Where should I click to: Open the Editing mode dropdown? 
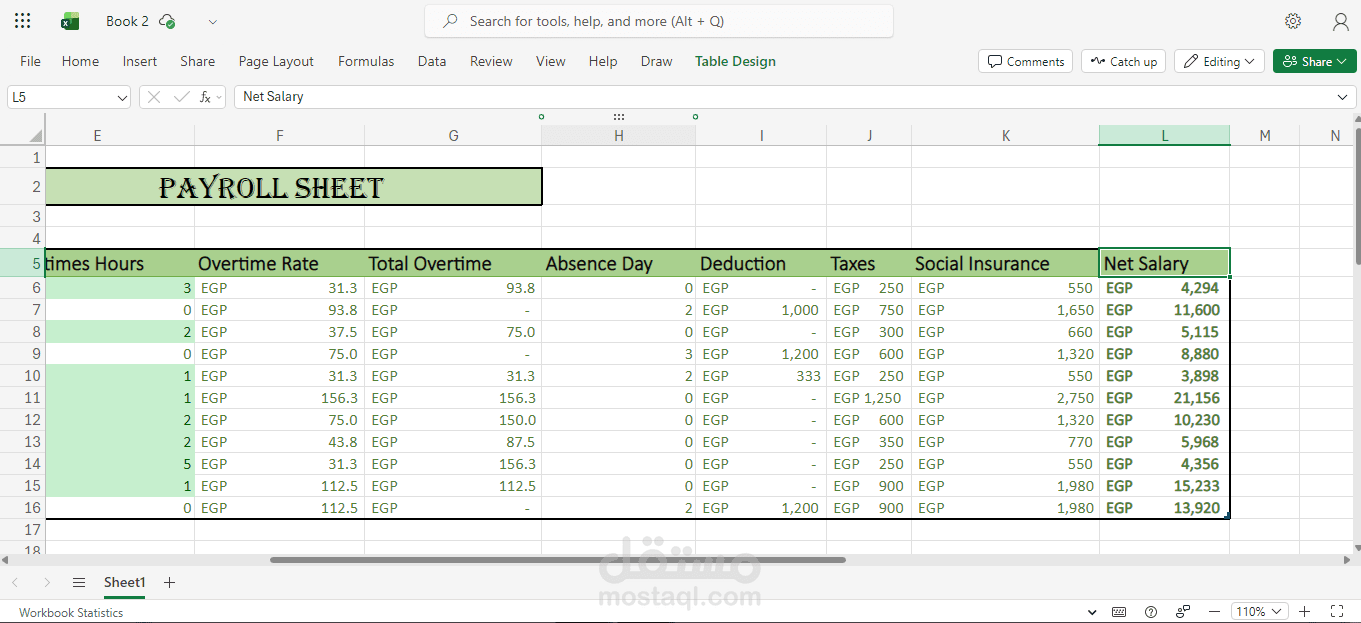coord(1219,61)
